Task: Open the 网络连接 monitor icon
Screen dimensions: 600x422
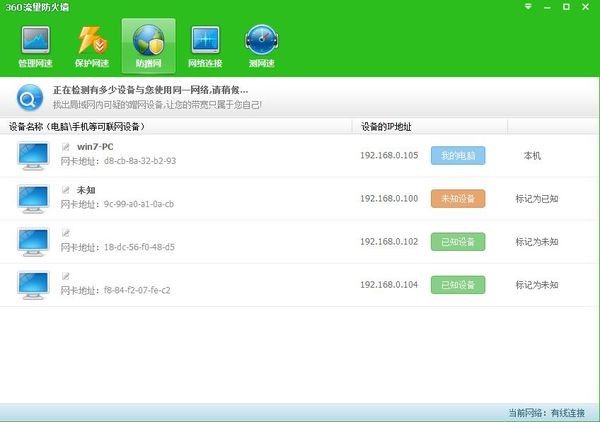Action: 205,46
